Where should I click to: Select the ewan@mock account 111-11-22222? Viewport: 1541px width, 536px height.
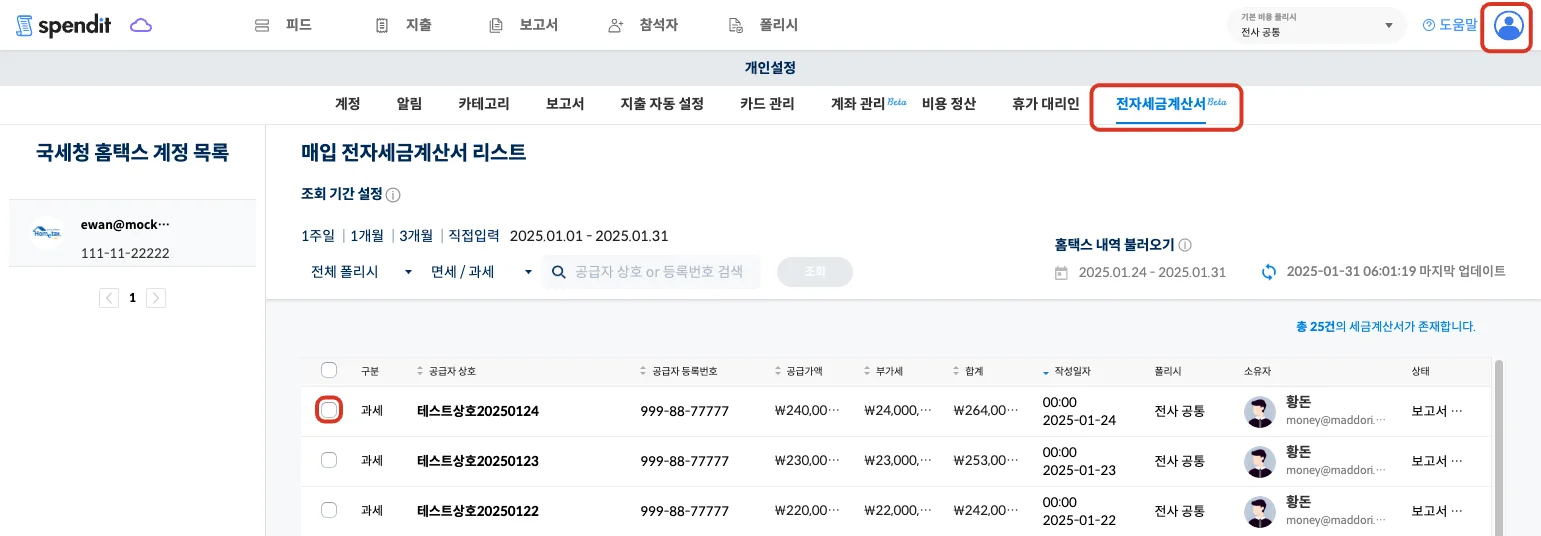[132, 233]
